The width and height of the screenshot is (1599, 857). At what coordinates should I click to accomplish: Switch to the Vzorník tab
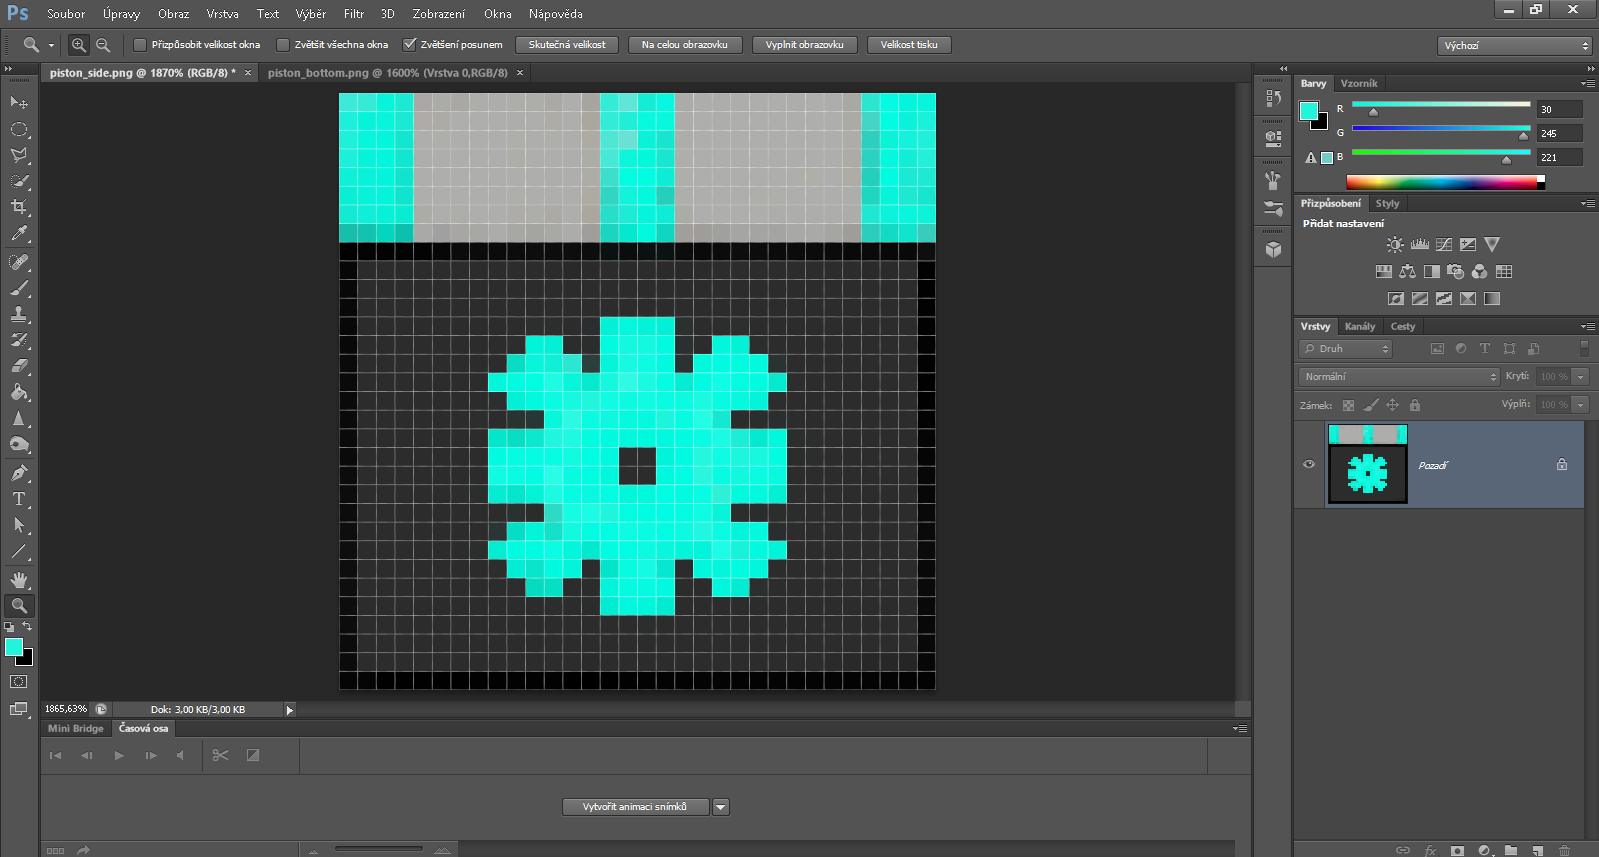pyautogui.click(x=1359, y=83)
